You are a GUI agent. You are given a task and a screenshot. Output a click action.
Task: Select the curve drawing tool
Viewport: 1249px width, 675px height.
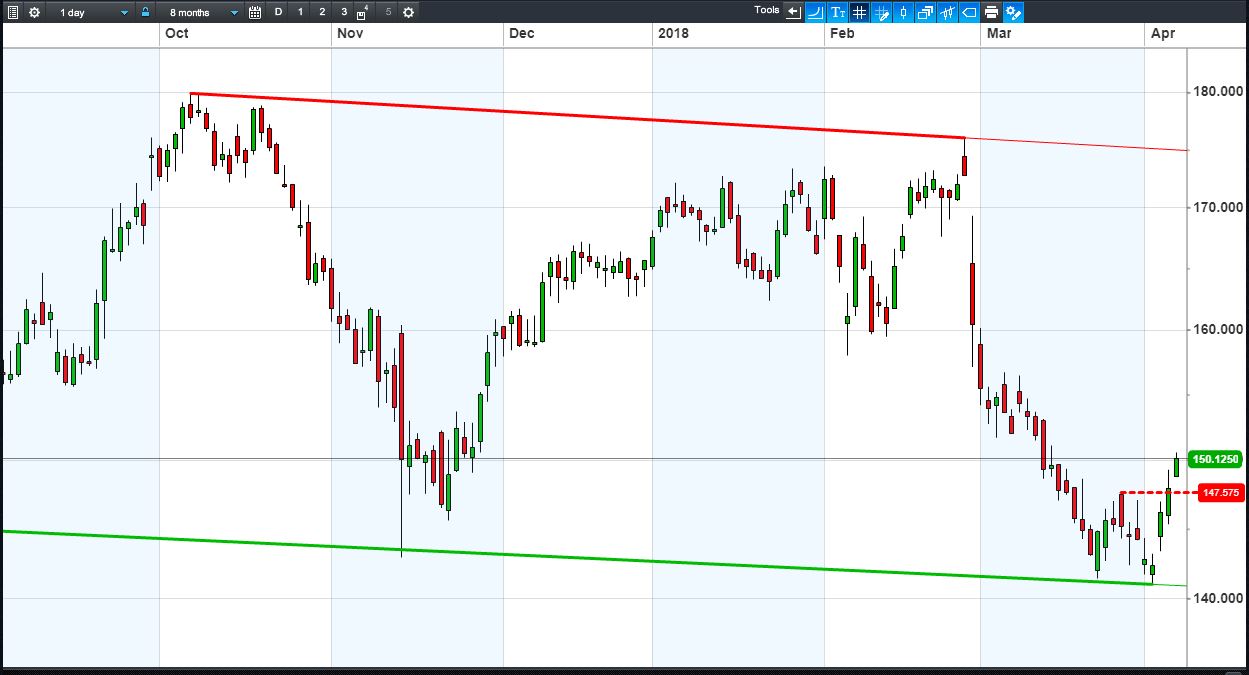(x=816, y=12)
